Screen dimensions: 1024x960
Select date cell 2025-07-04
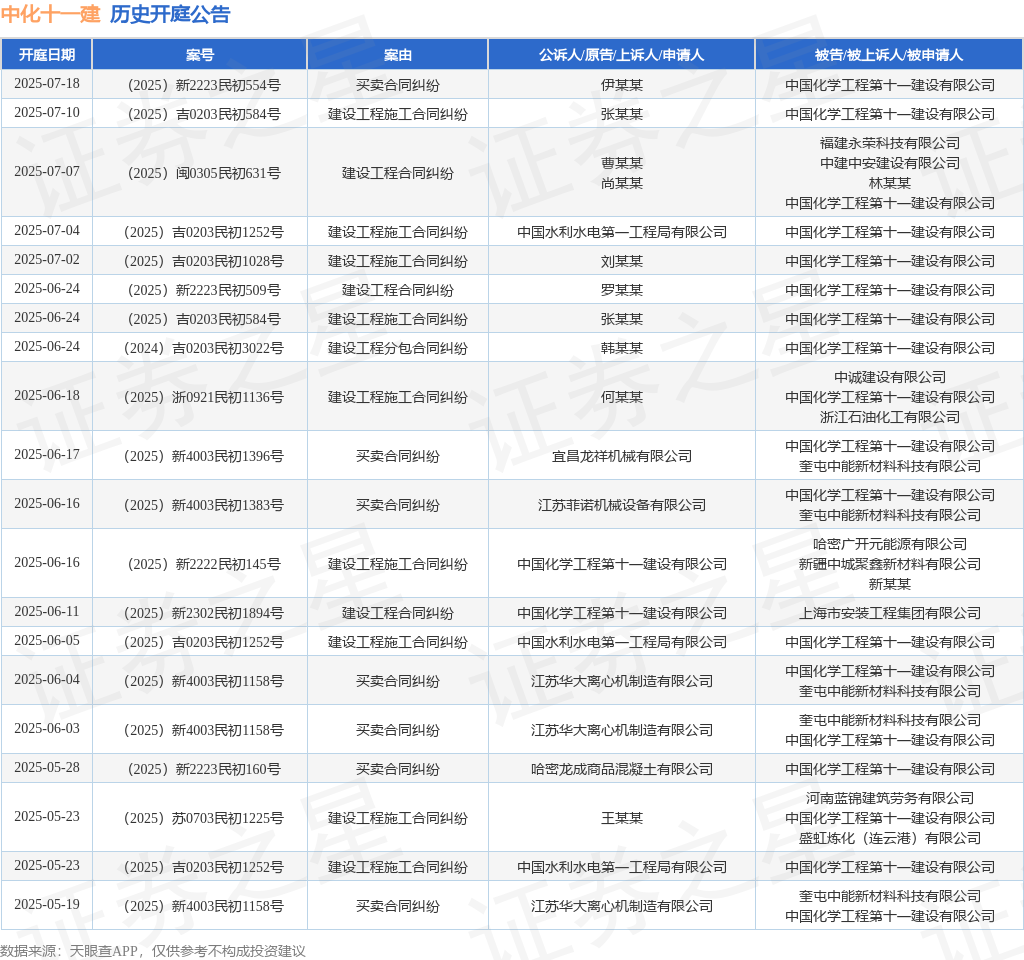coord(47,231)
